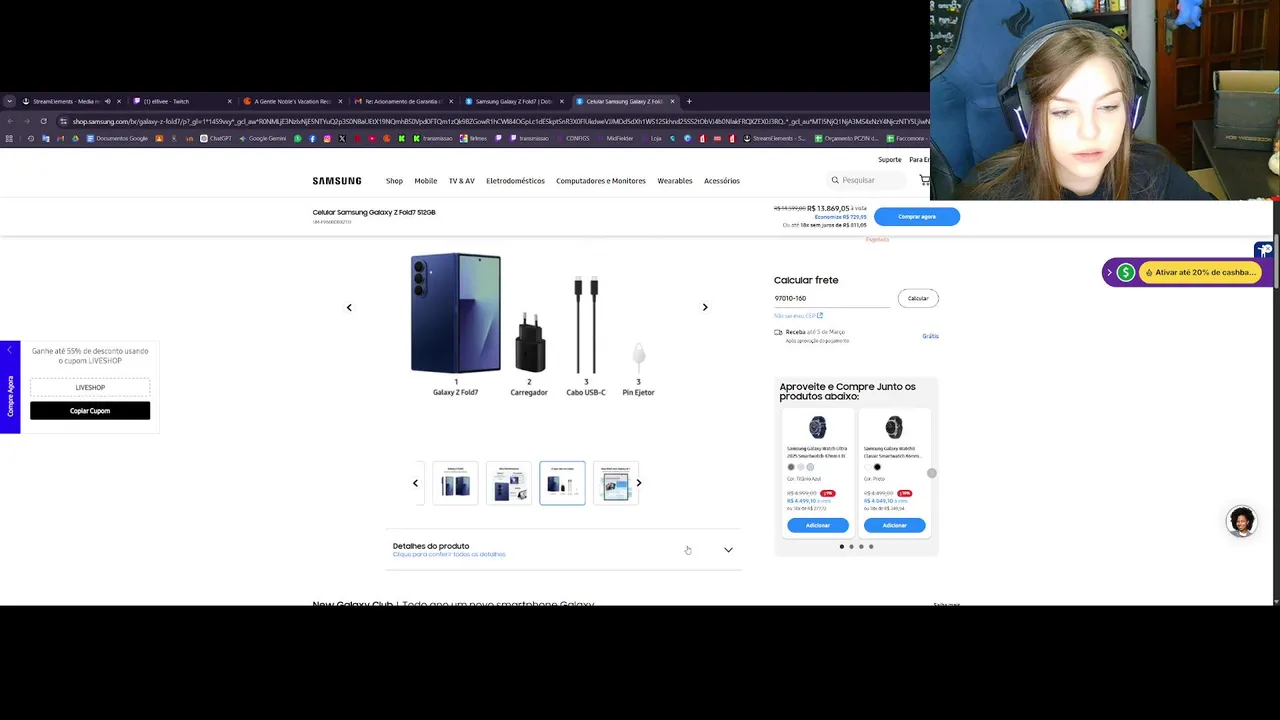Open the Documentos Google bookmark
The image size is (1280, 720).
[x=117, y=138]
